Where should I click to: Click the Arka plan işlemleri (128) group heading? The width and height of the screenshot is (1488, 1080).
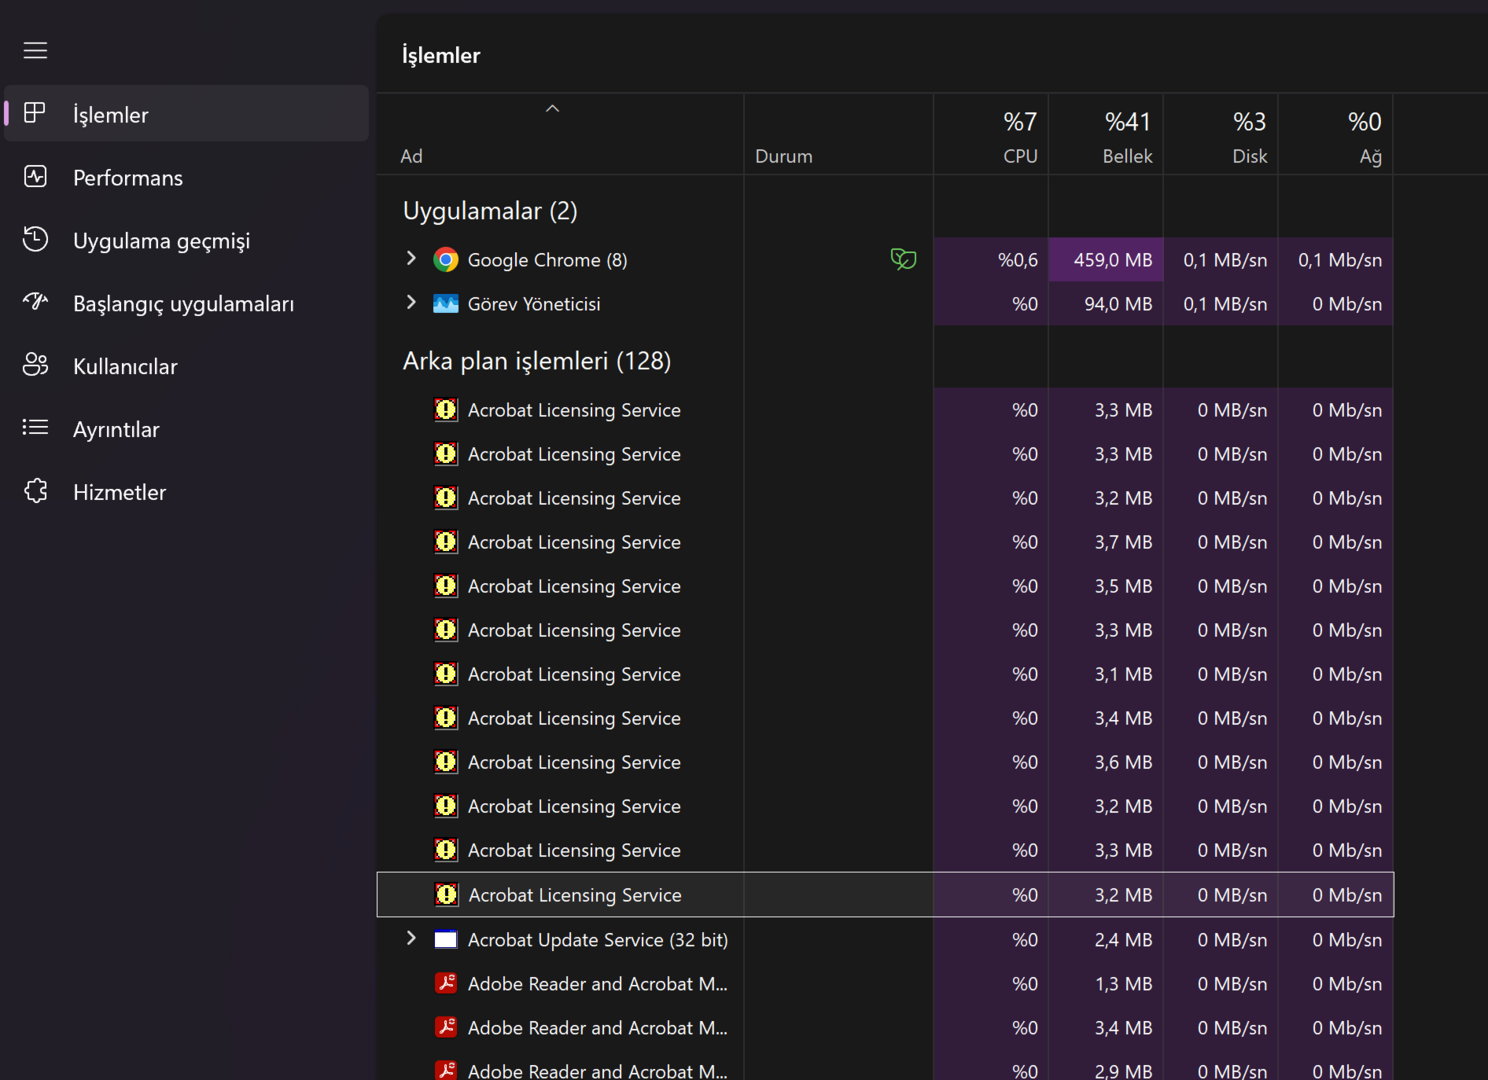pos(537,361)
